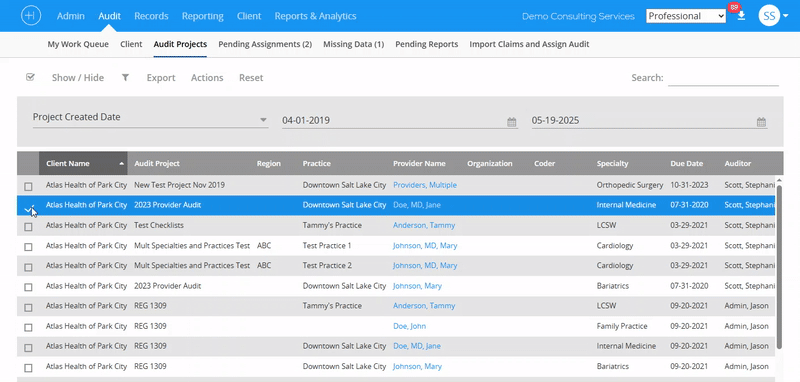Check the Test Checklists row checkbox
Image resolution: width=800 pixels, height=382 pixels.
coord(28,226)
